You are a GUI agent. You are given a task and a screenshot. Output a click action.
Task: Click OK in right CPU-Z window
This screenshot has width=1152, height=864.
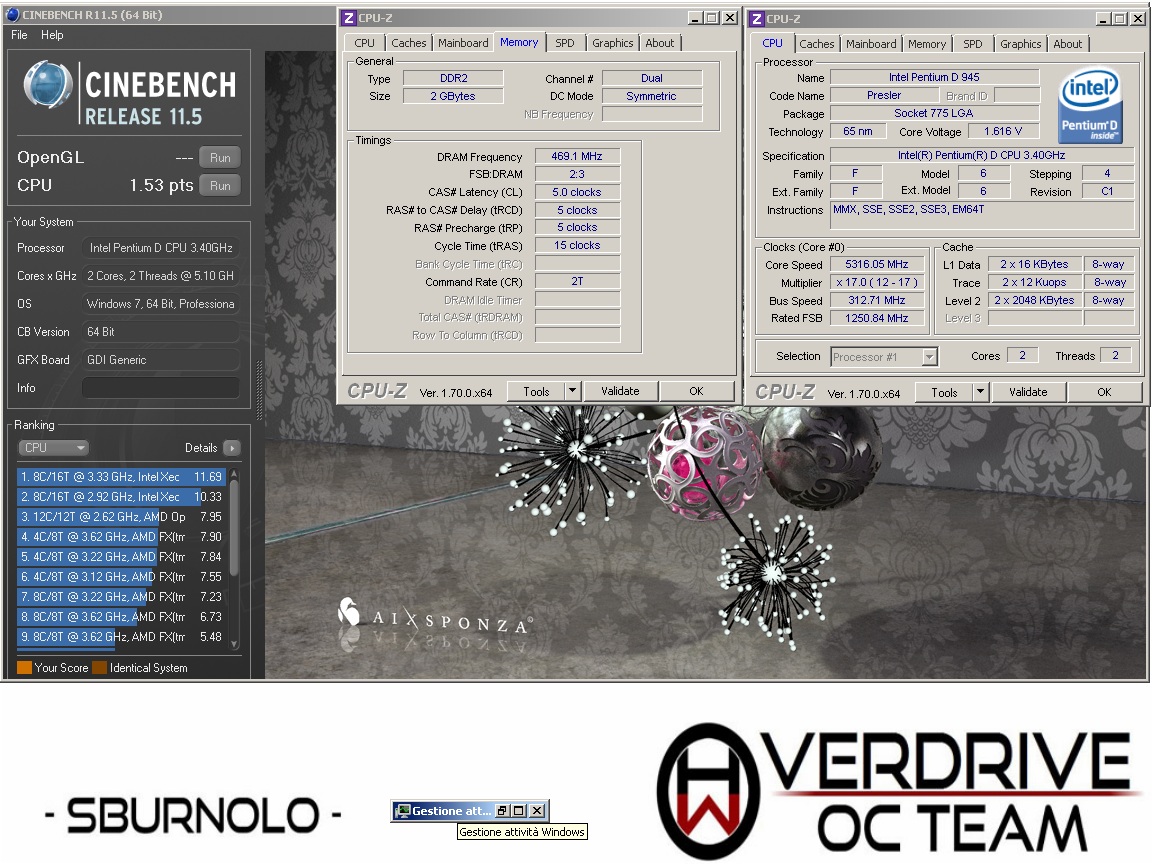click(1104, 392)
